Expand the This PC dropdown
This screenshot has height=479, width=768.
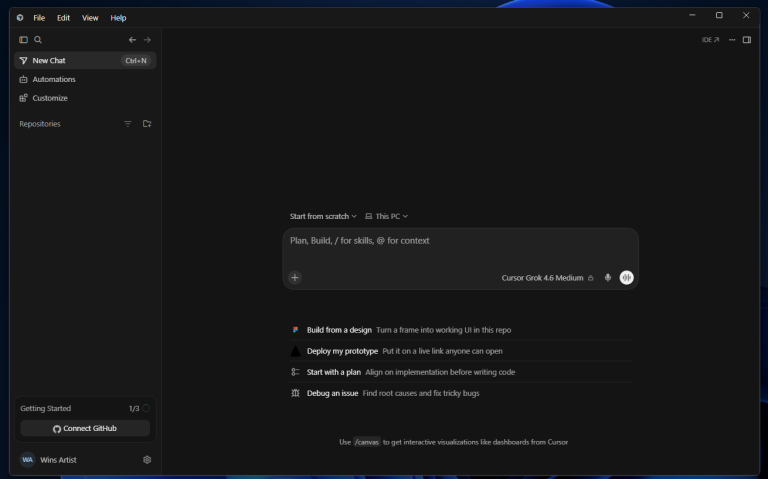click(386, 216)
